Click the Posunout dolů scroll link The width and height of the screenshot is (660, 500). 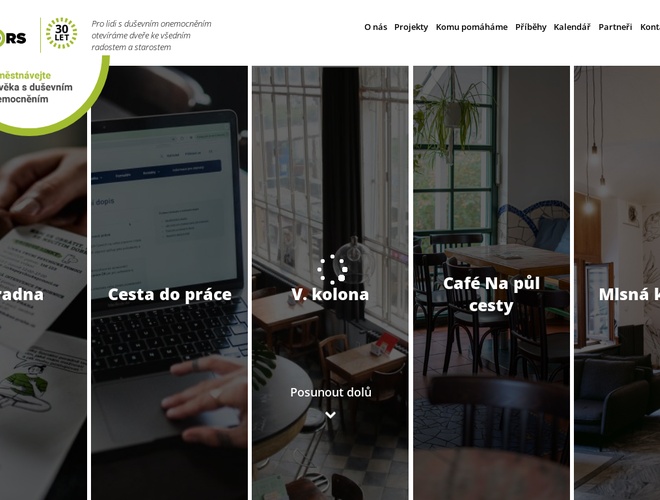[x=331, y=392]
